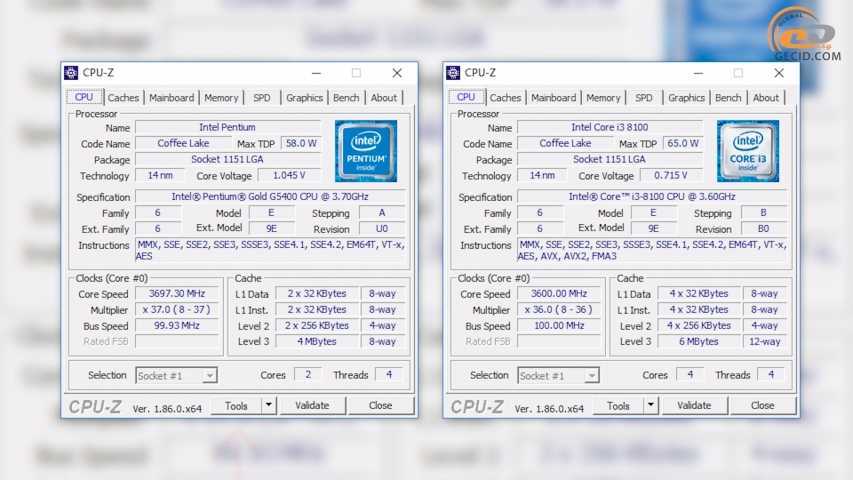This screenshot has height=480, width=853.
Task: Click the 3600.00 MHz core speed value
Action: coord(559,293)
